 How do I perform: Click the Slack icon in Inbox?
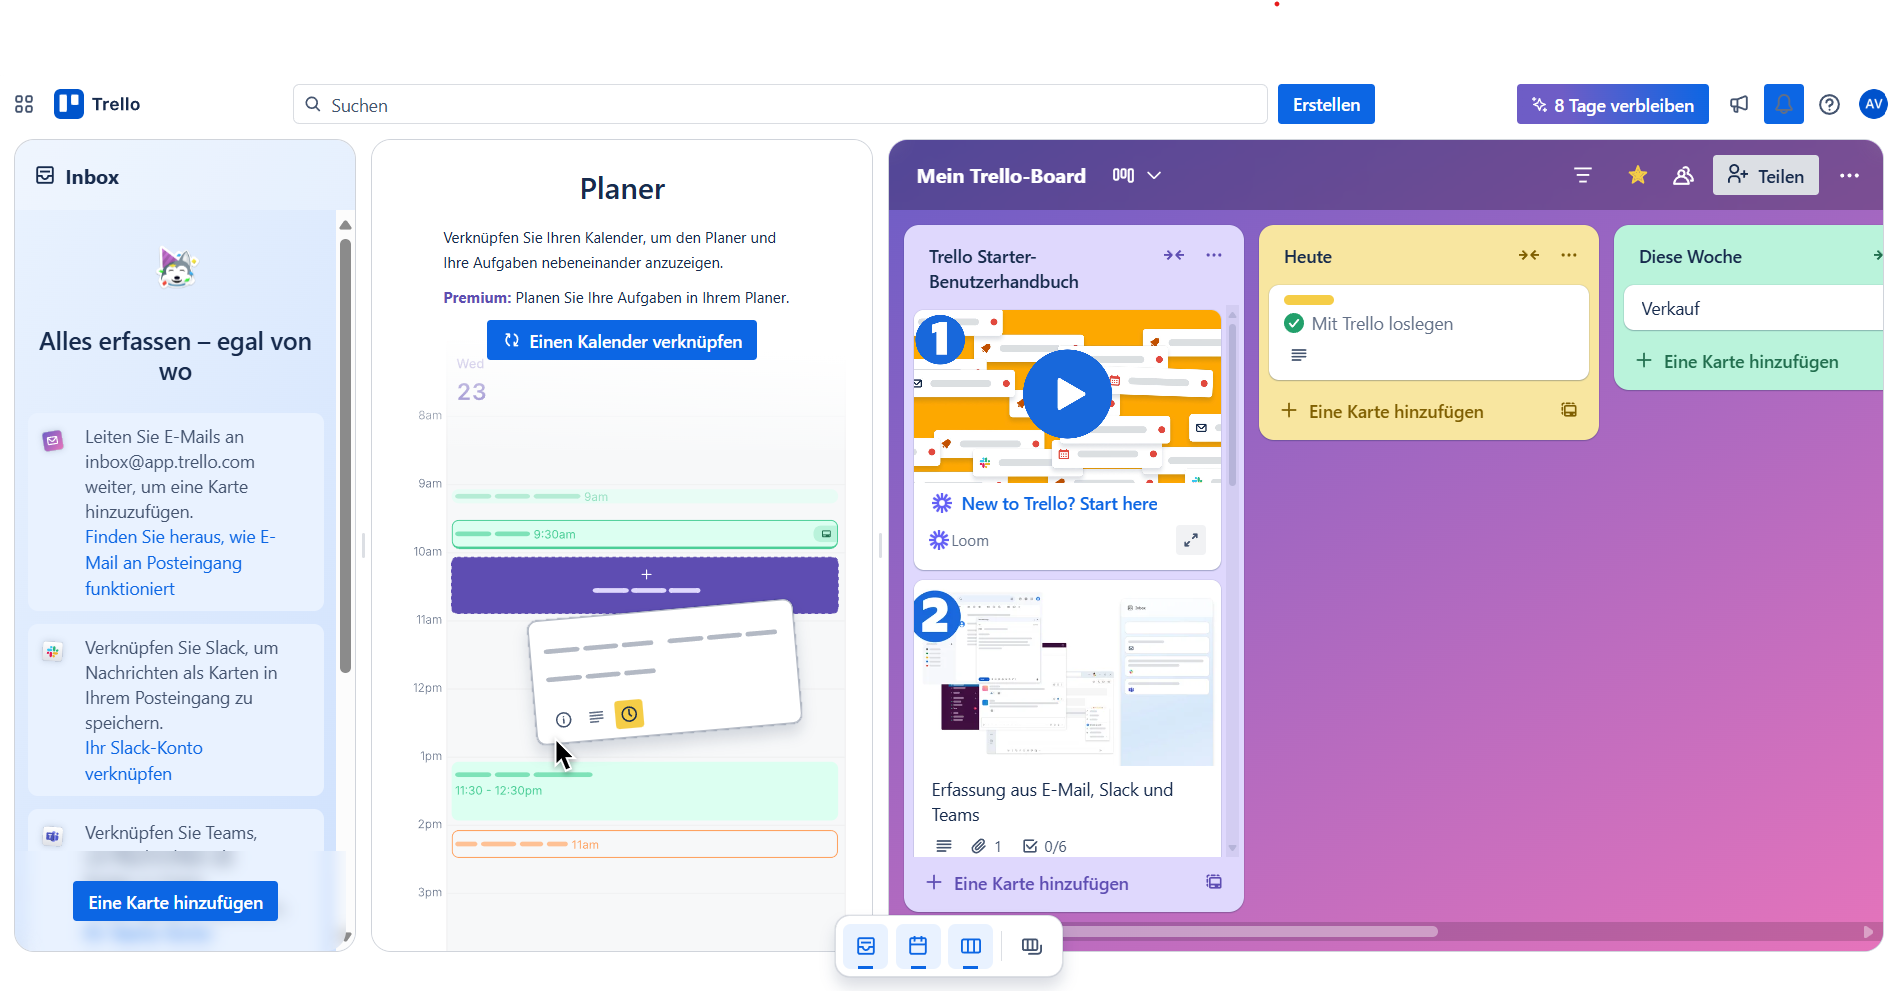tap(53, 651)
